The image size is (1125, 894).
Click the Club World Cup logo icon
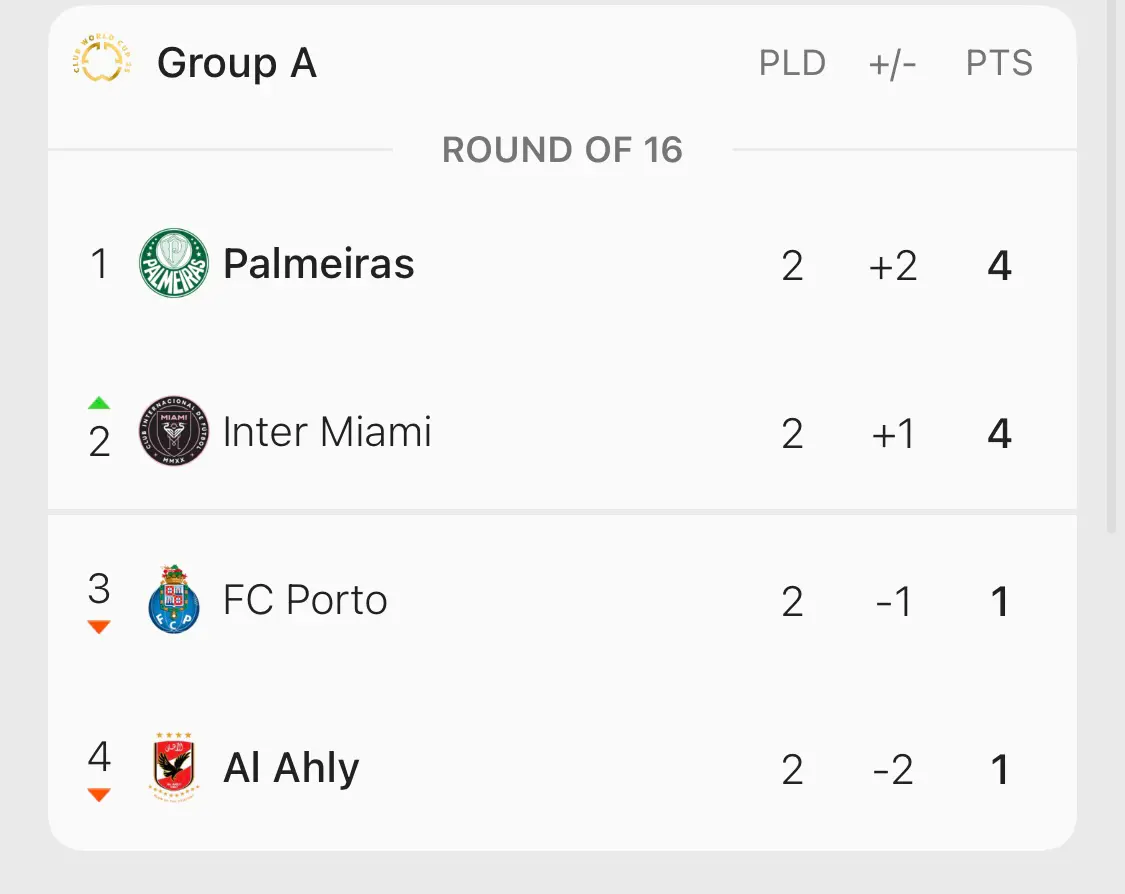point(102,57)
